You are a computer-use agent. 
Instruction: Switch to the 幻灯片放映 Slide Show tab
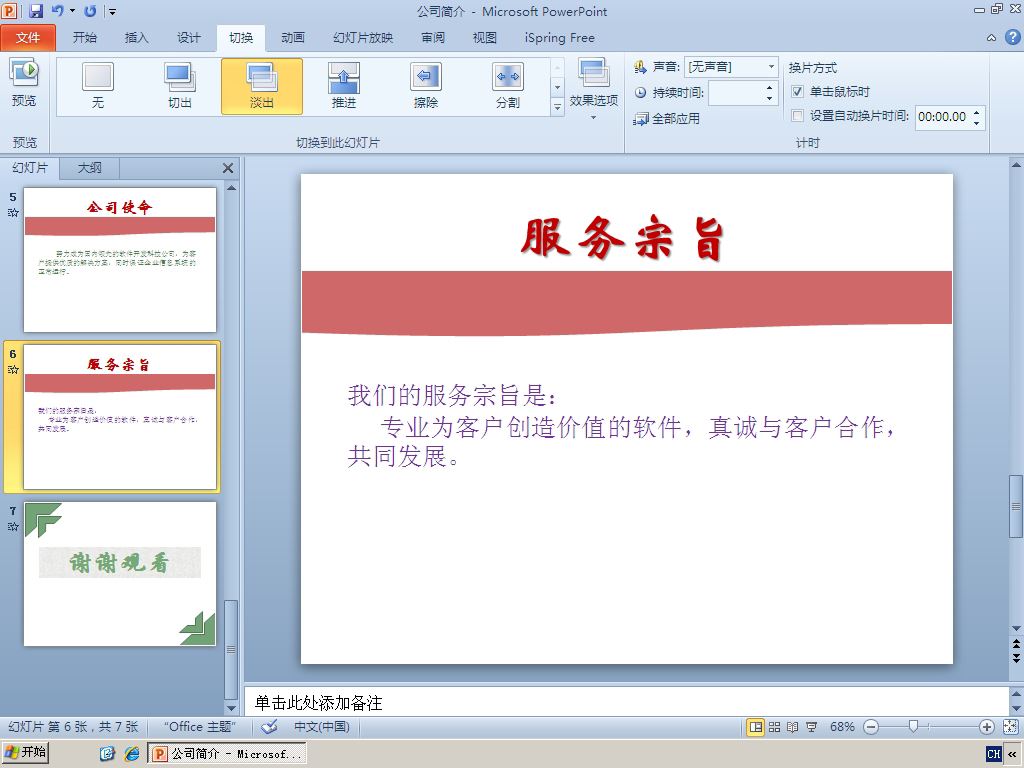363,38
